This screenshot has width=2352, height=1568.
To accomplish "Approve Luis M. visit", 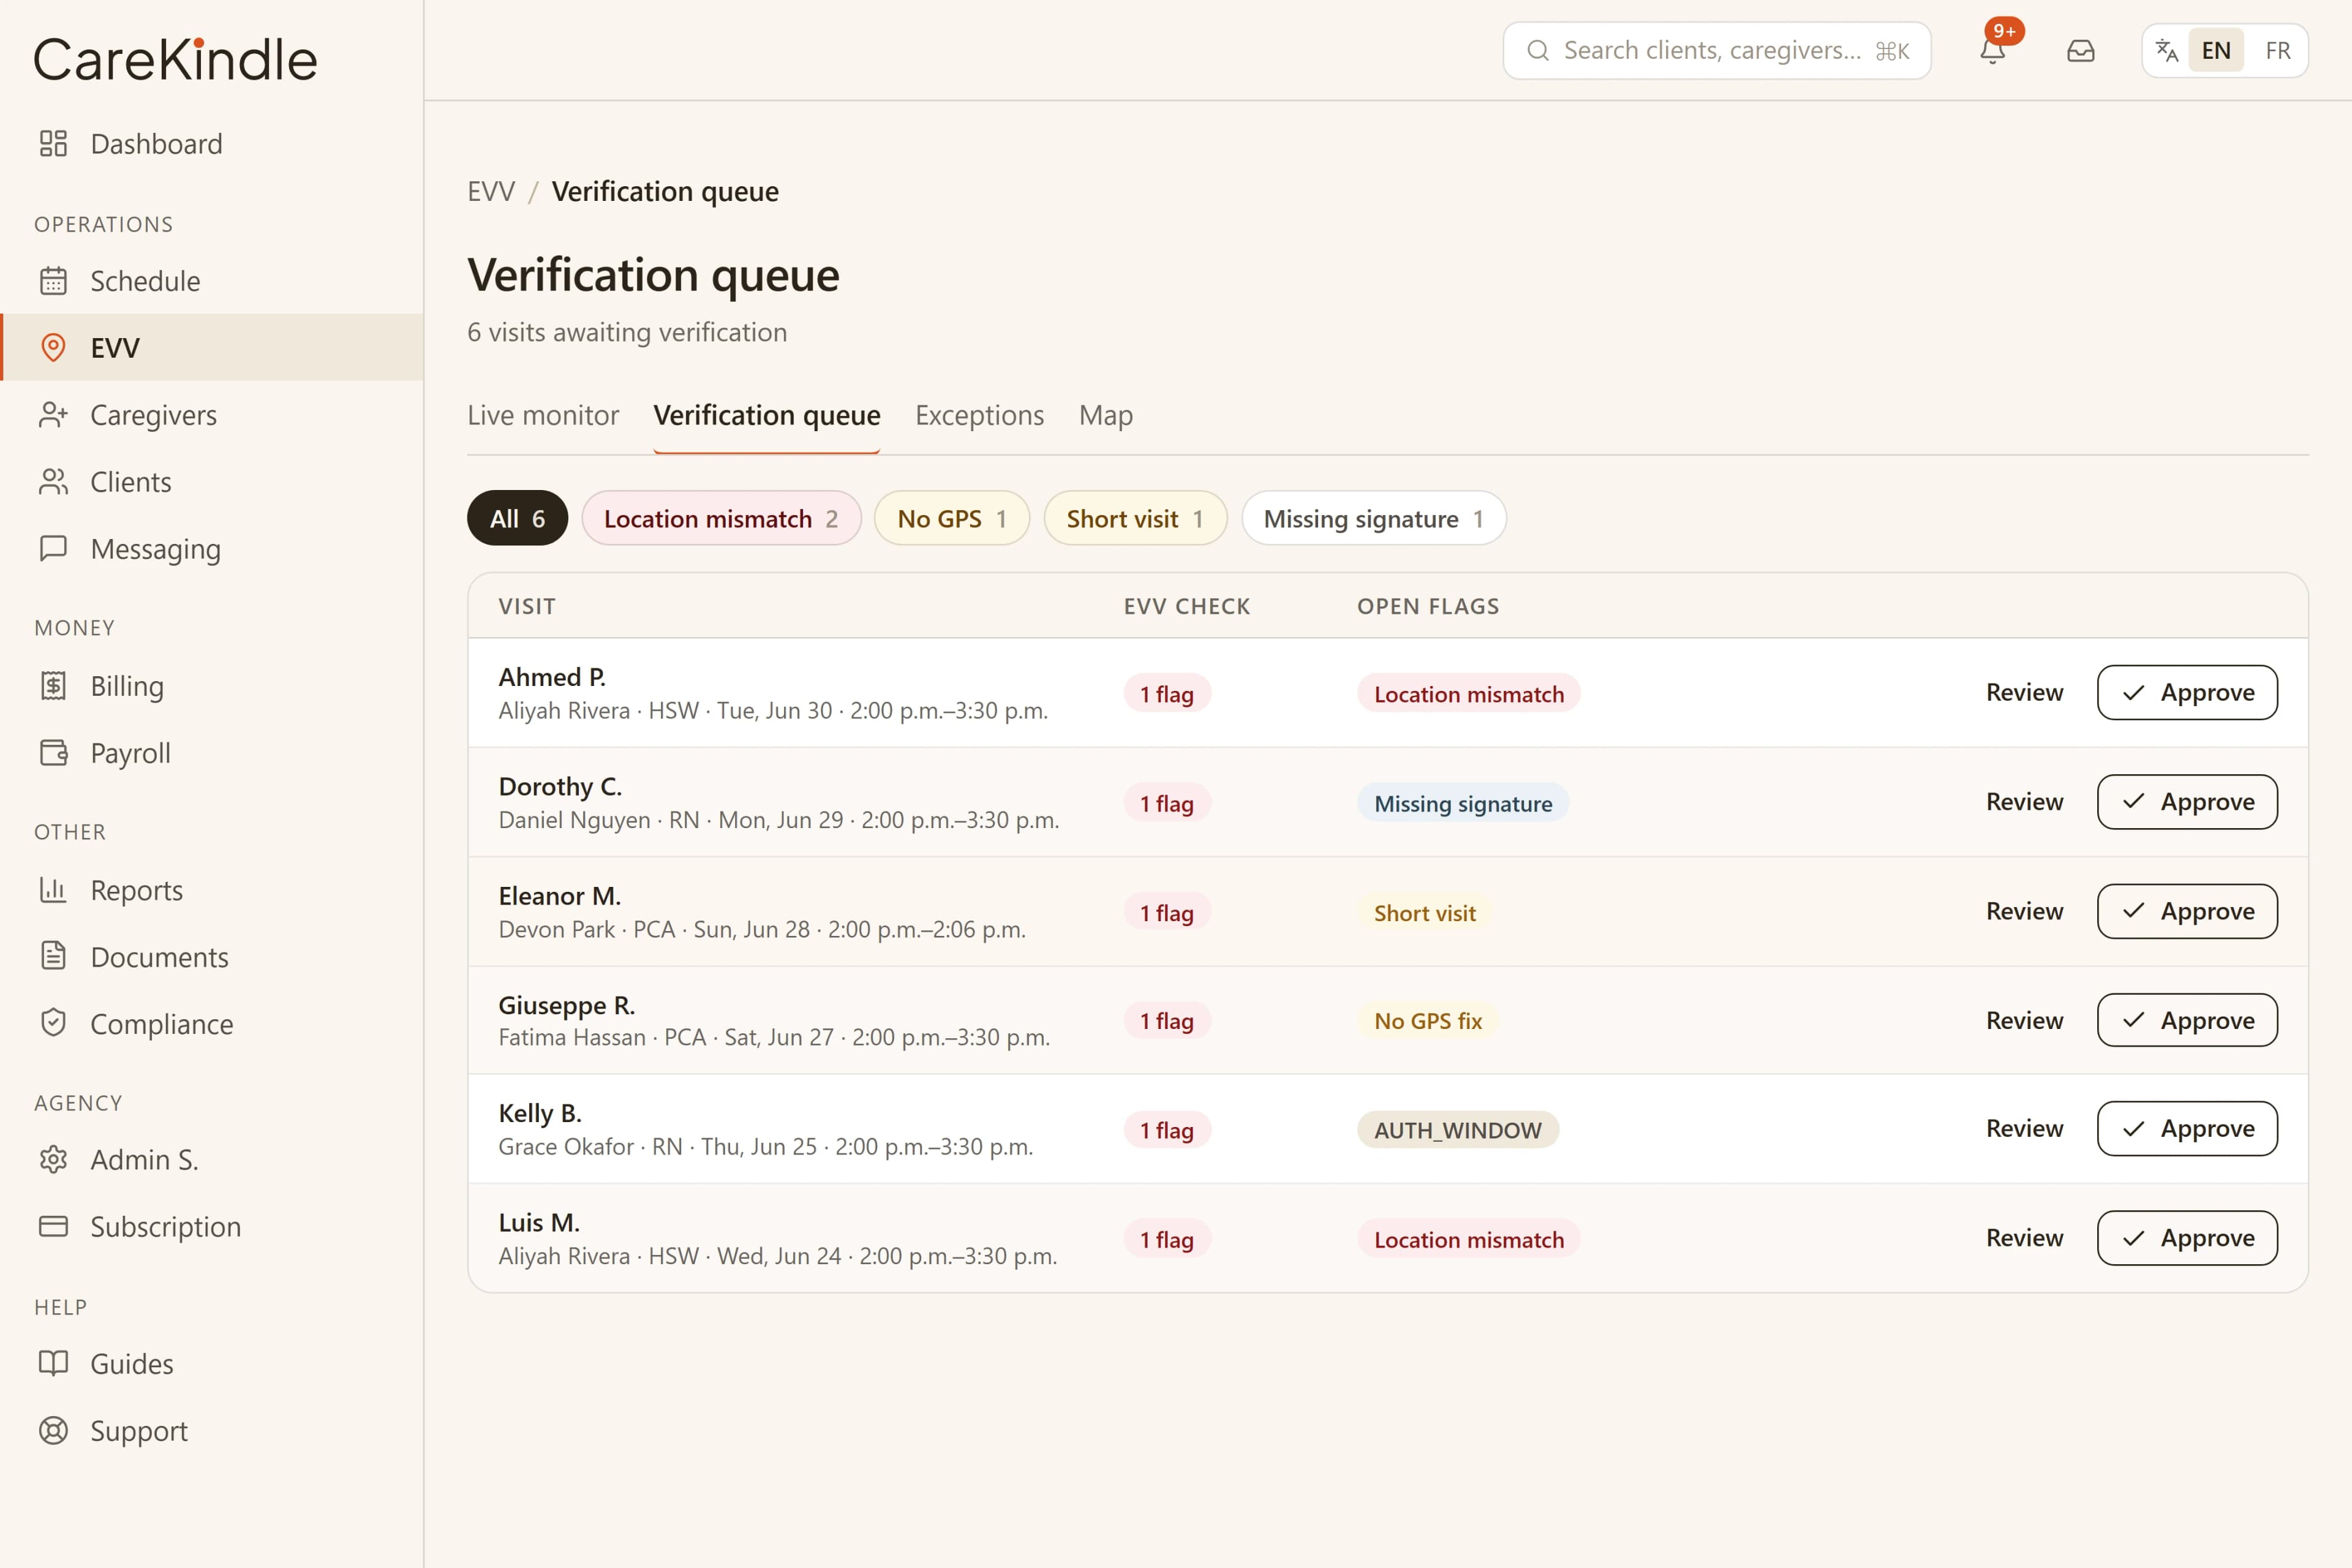I will click(x=2187, y=1238).
